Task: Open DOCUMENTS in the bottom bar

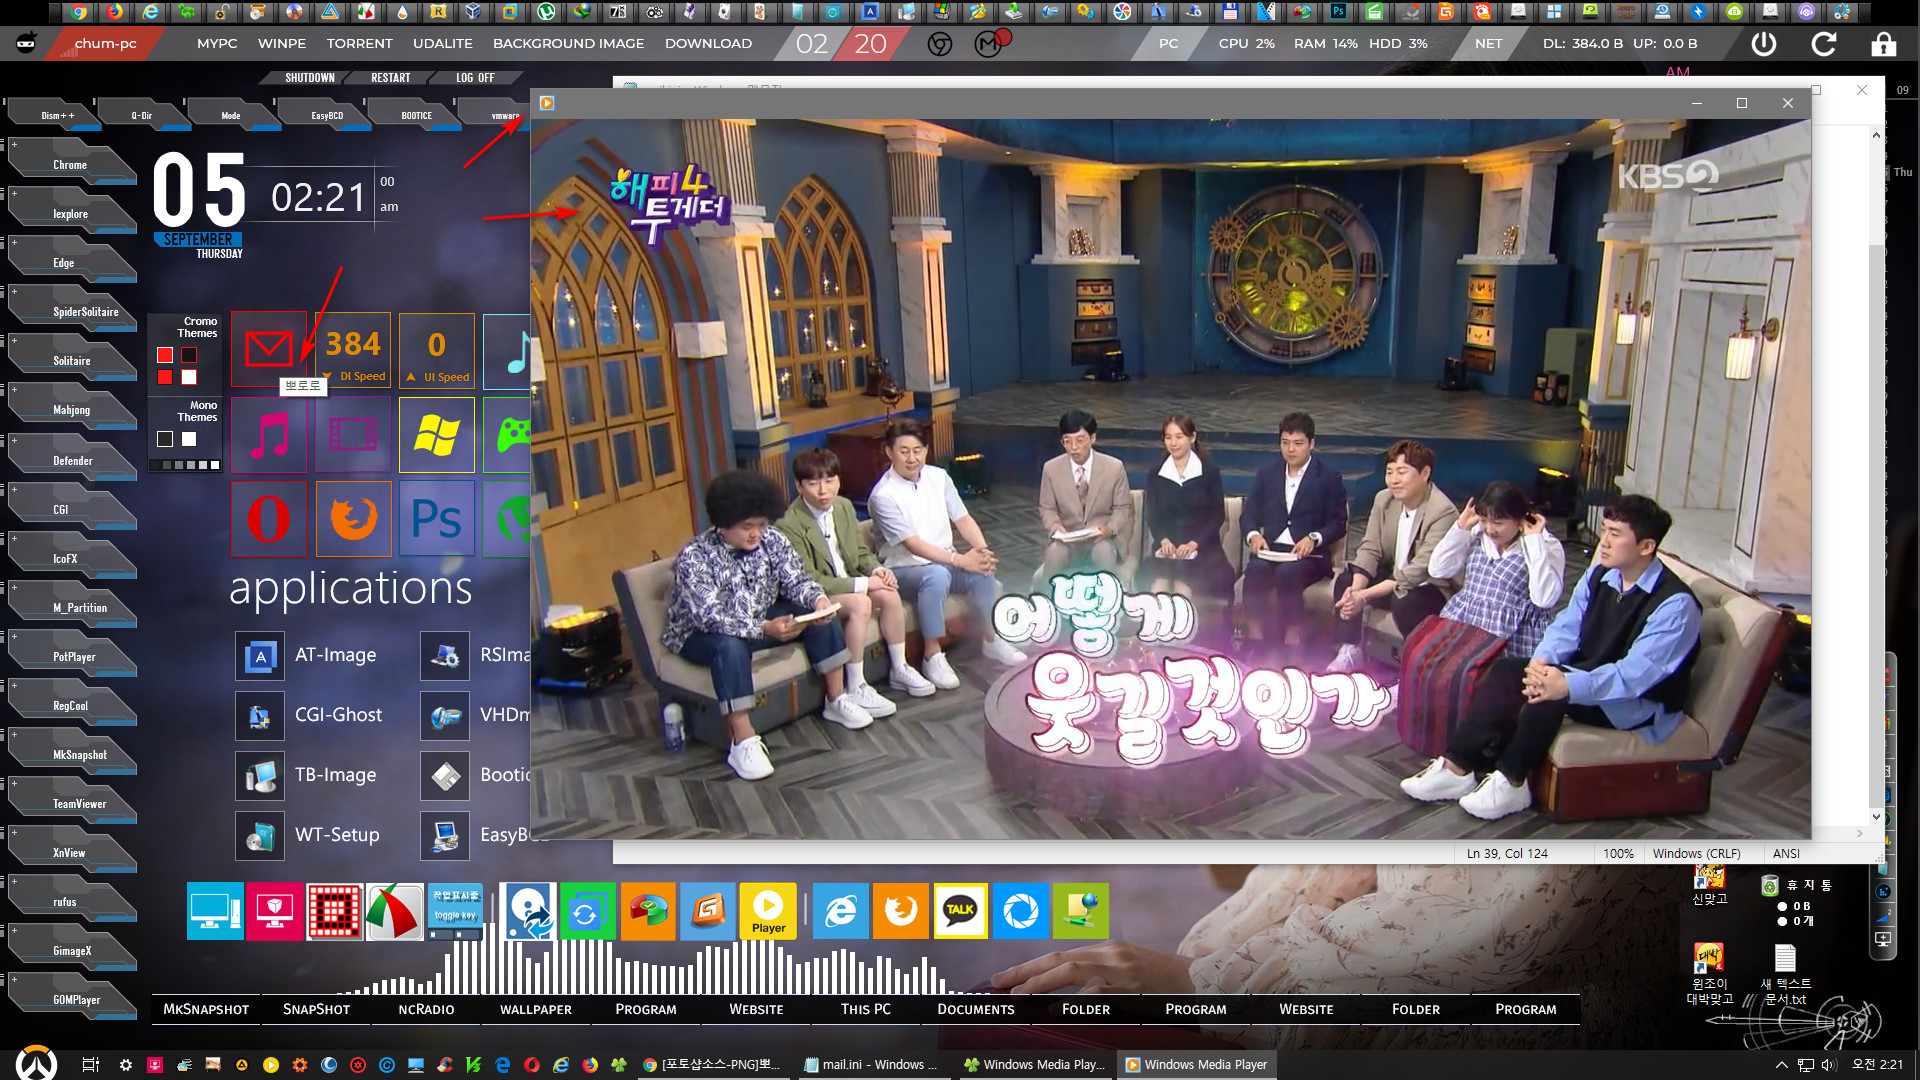Action: (x=976, y=1009)
